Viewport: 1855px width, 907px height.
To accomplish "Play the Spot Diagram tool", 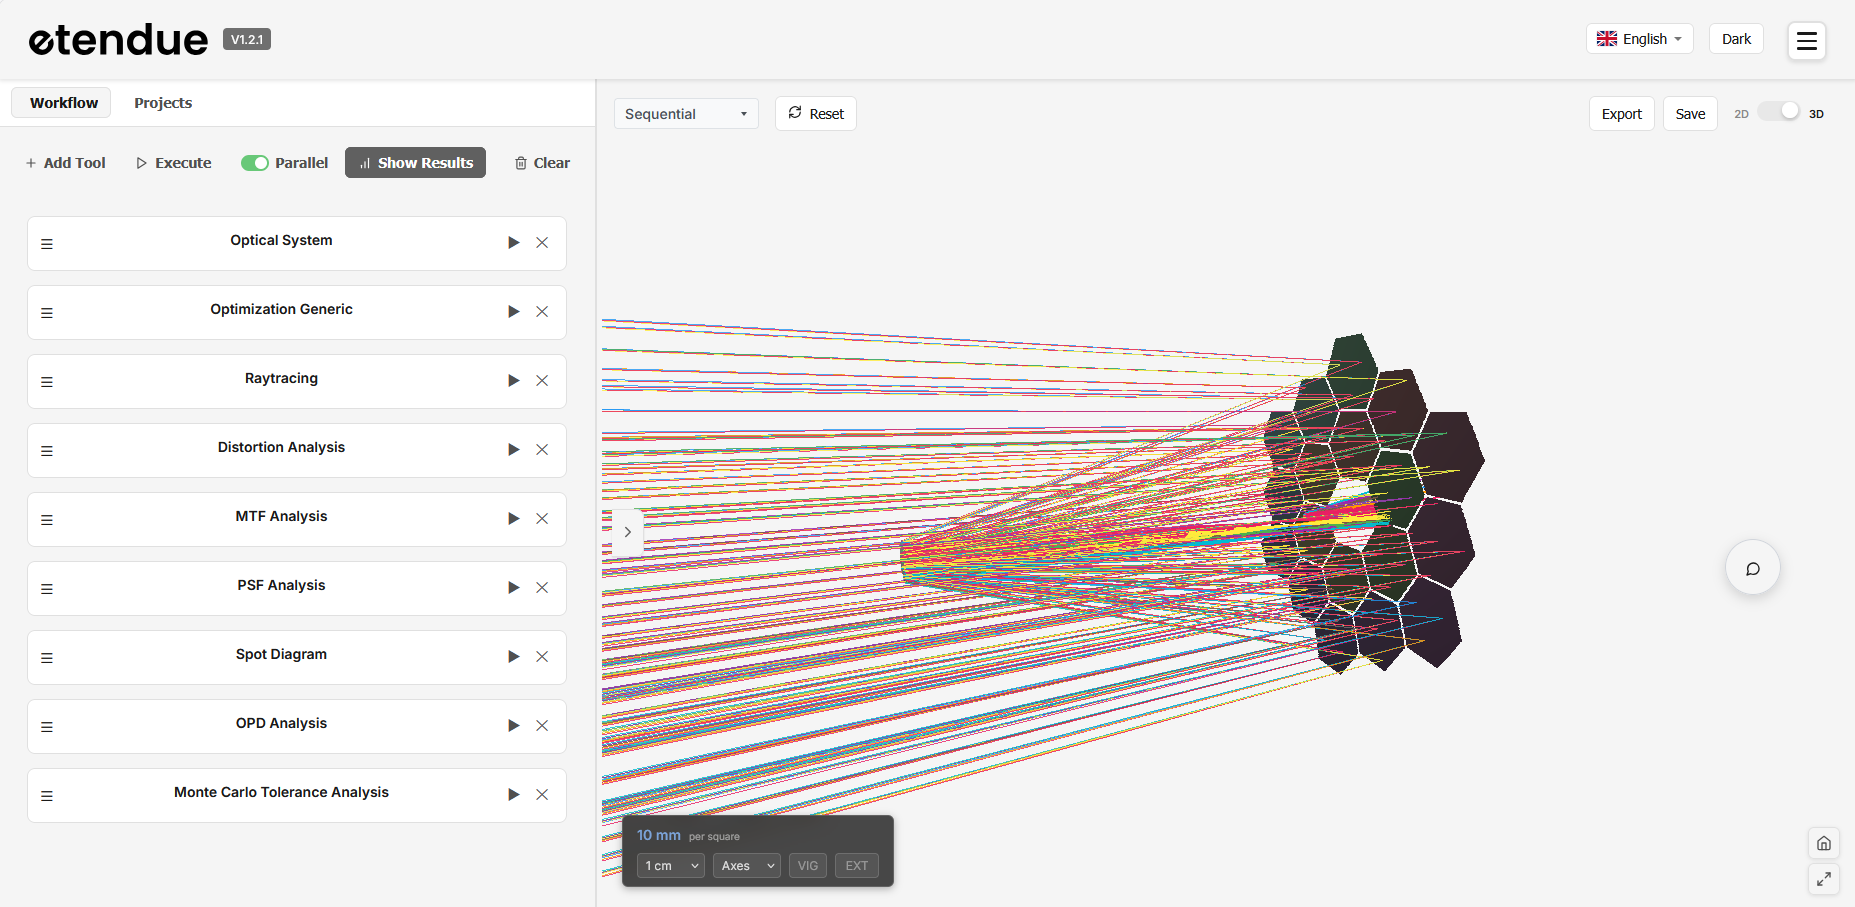I will tap(513, 657).
